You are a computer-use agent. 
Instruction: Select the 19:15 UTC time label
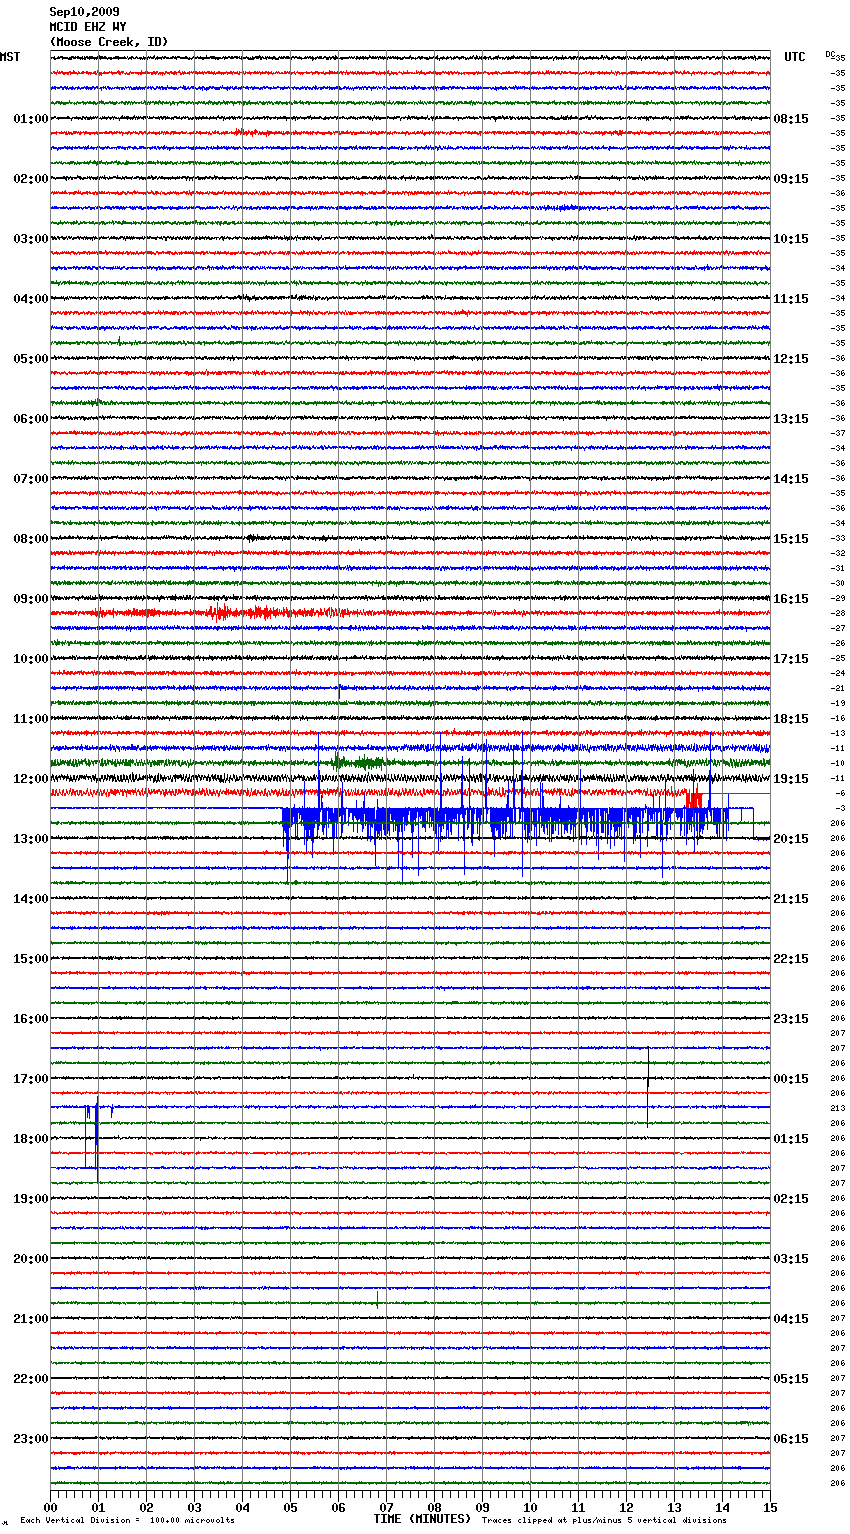791,778
